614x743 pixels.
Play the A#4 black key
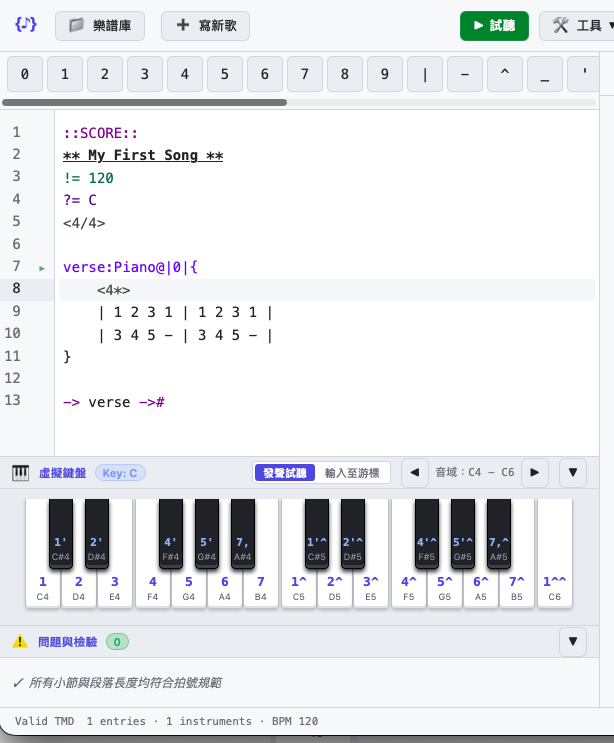pos(243,533)
